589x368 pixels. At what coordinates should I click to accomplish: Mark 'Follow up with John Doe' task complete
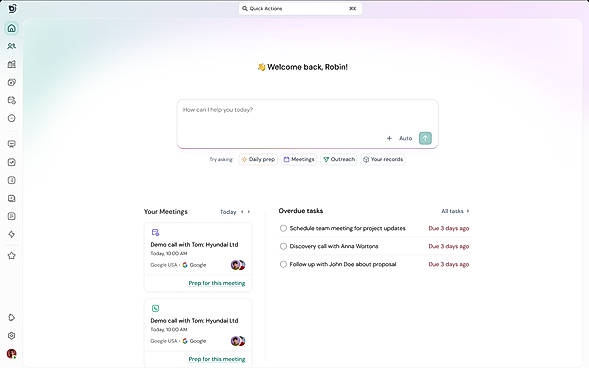[x=283, y=264]
